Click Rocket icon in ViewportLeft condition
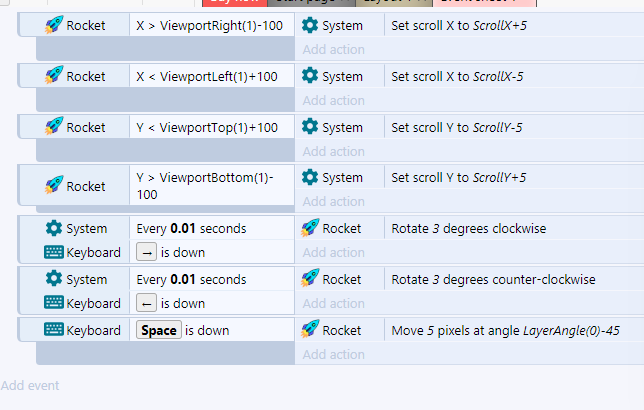The width and height of the screenshot is (644, 410). (x=54, y=76)
